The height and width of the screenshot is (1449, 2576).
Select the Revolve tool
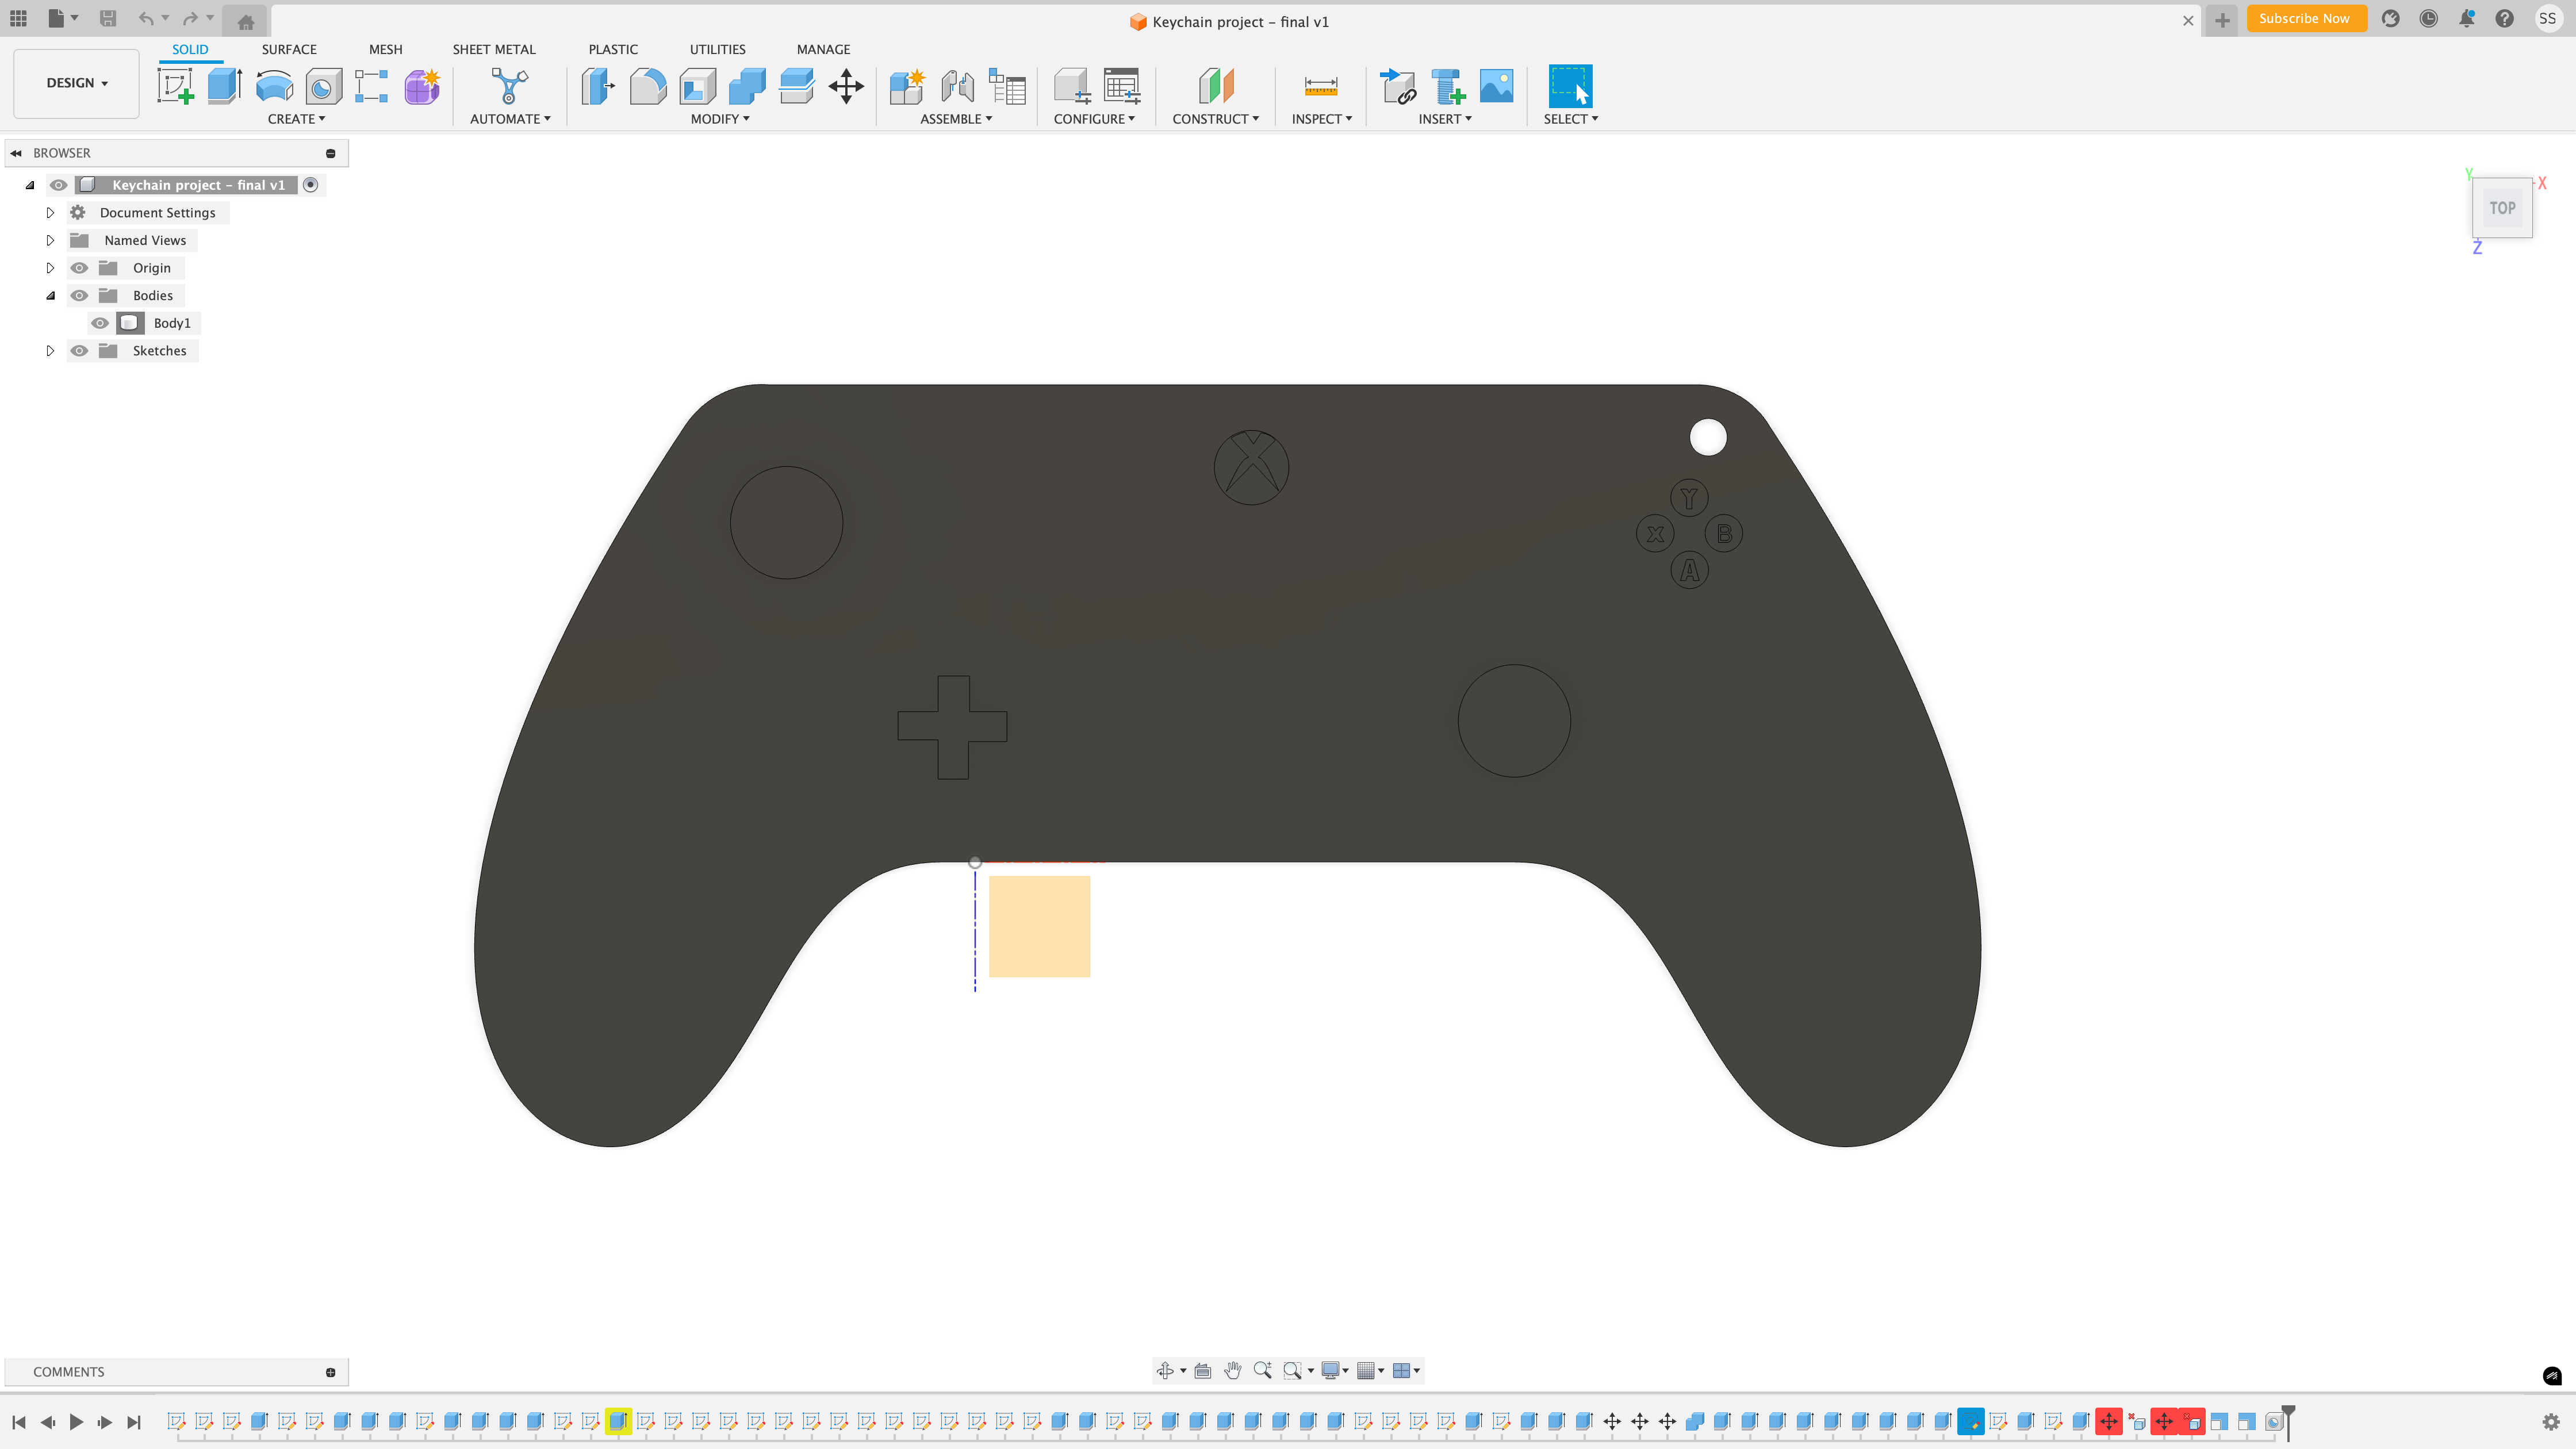(x=274, y=86)
